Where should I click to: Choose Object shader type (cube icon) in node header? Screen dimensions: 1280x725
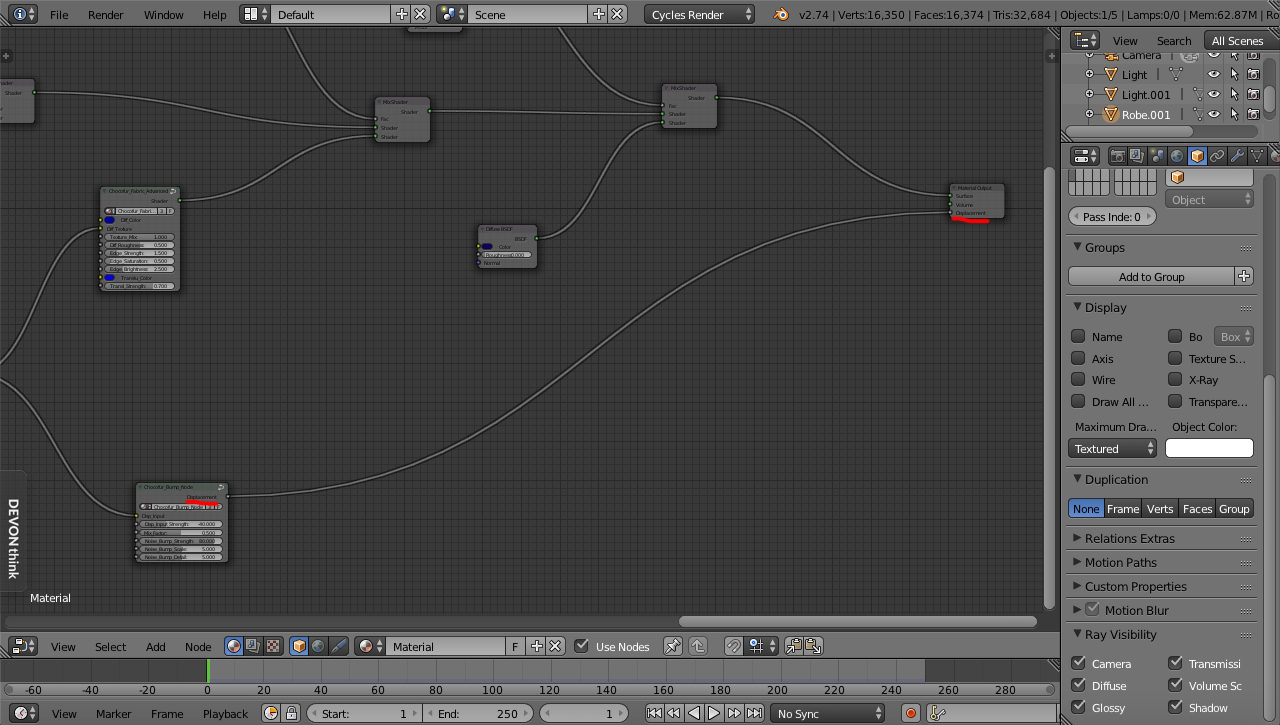click(299, 646)
